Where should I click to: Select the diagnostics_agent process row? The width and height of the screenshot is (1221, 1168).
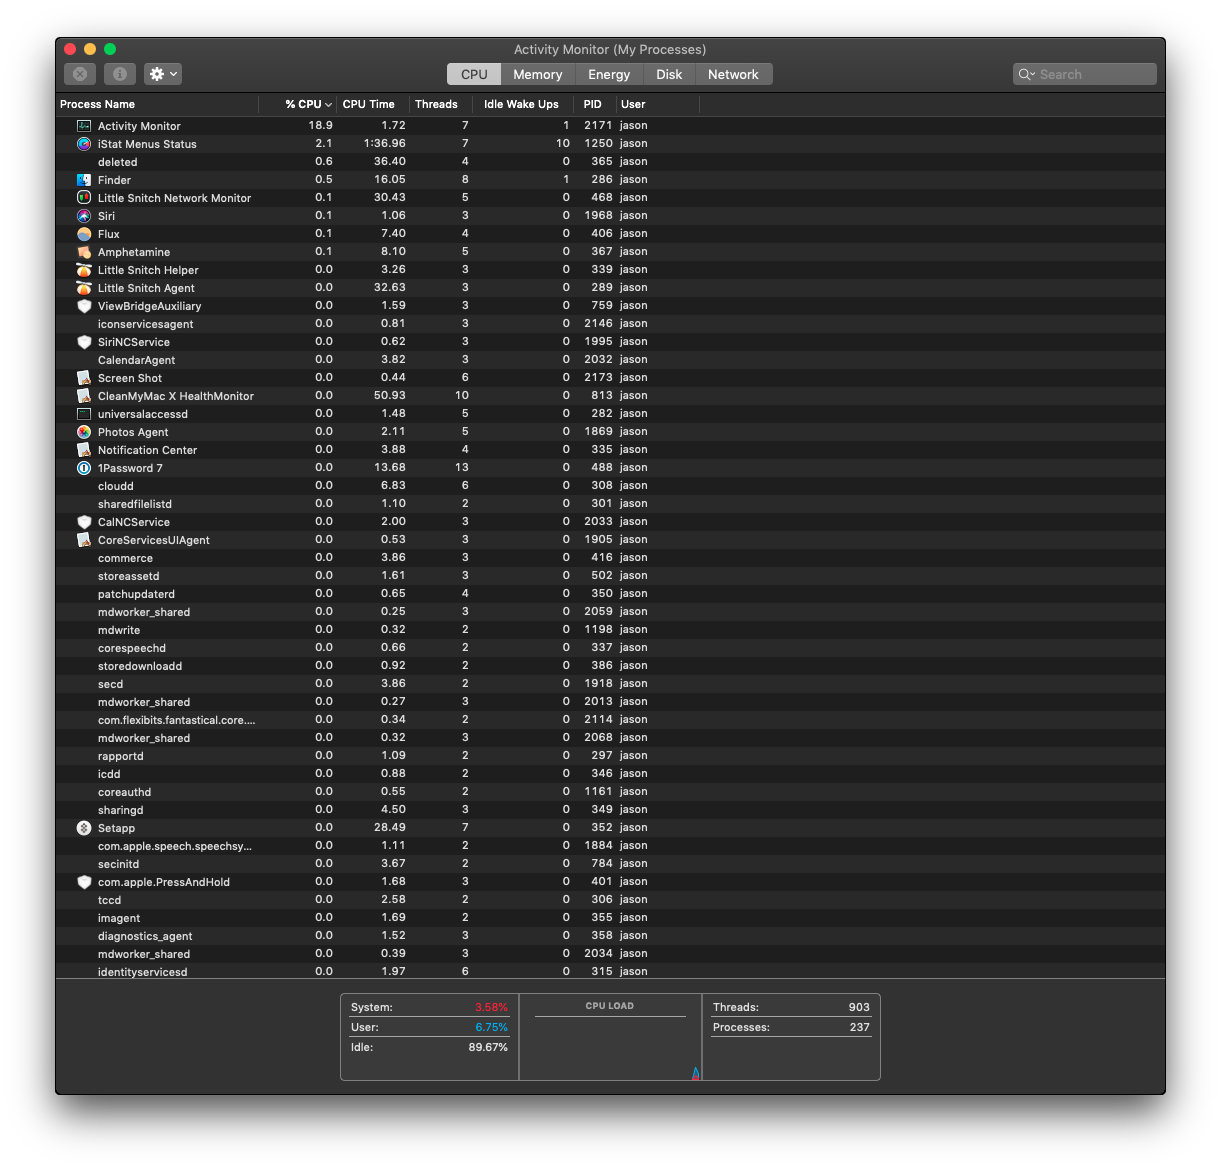tap(610, 936)
